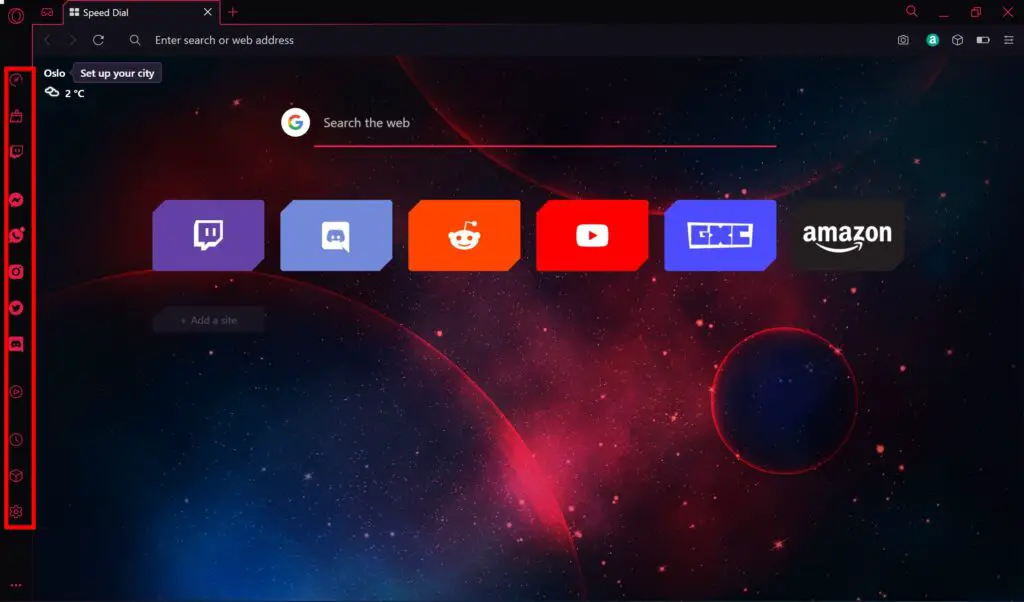This screenshot has width=1024, height=602.
Task: Open the GXC speed dial tile
Action: (x=720, y=235)
